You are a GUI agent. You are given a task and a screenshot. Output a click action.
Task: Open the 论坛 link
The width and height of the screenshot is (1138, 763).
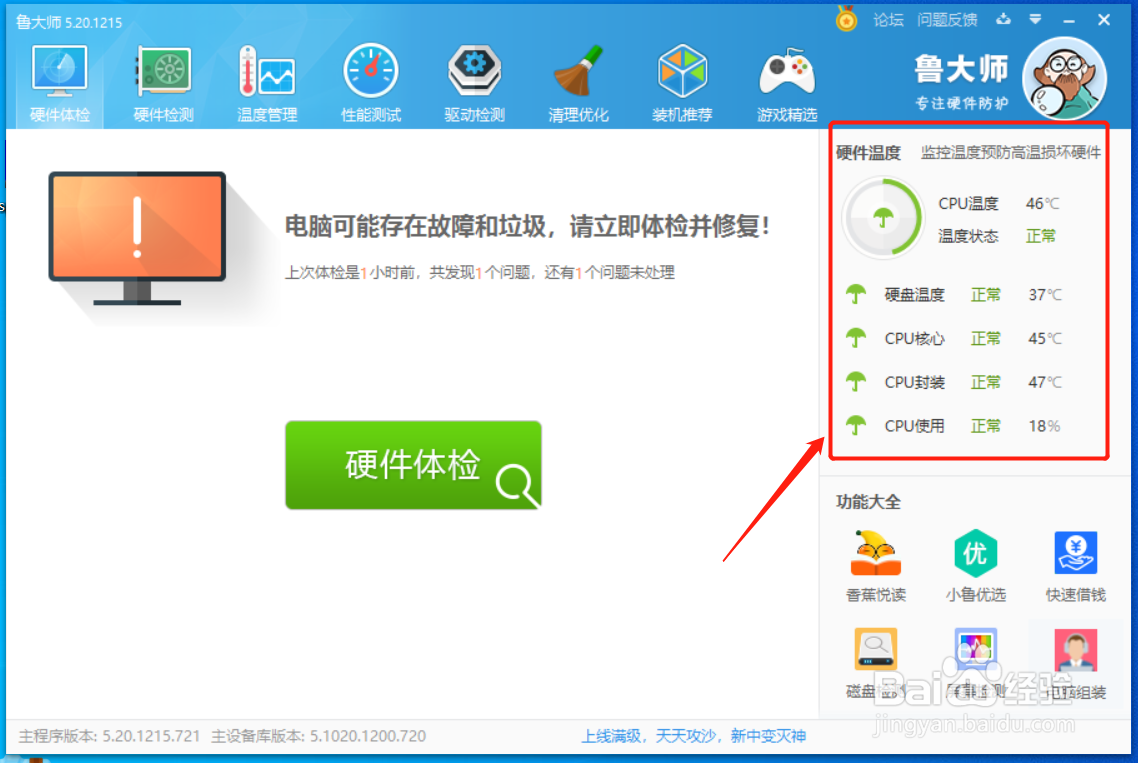click(888, 20)
